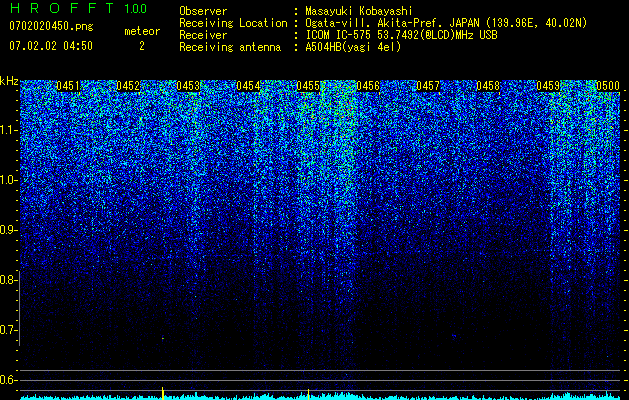
Task: Click the Observer field label
Action: click(x=203, y=12)
